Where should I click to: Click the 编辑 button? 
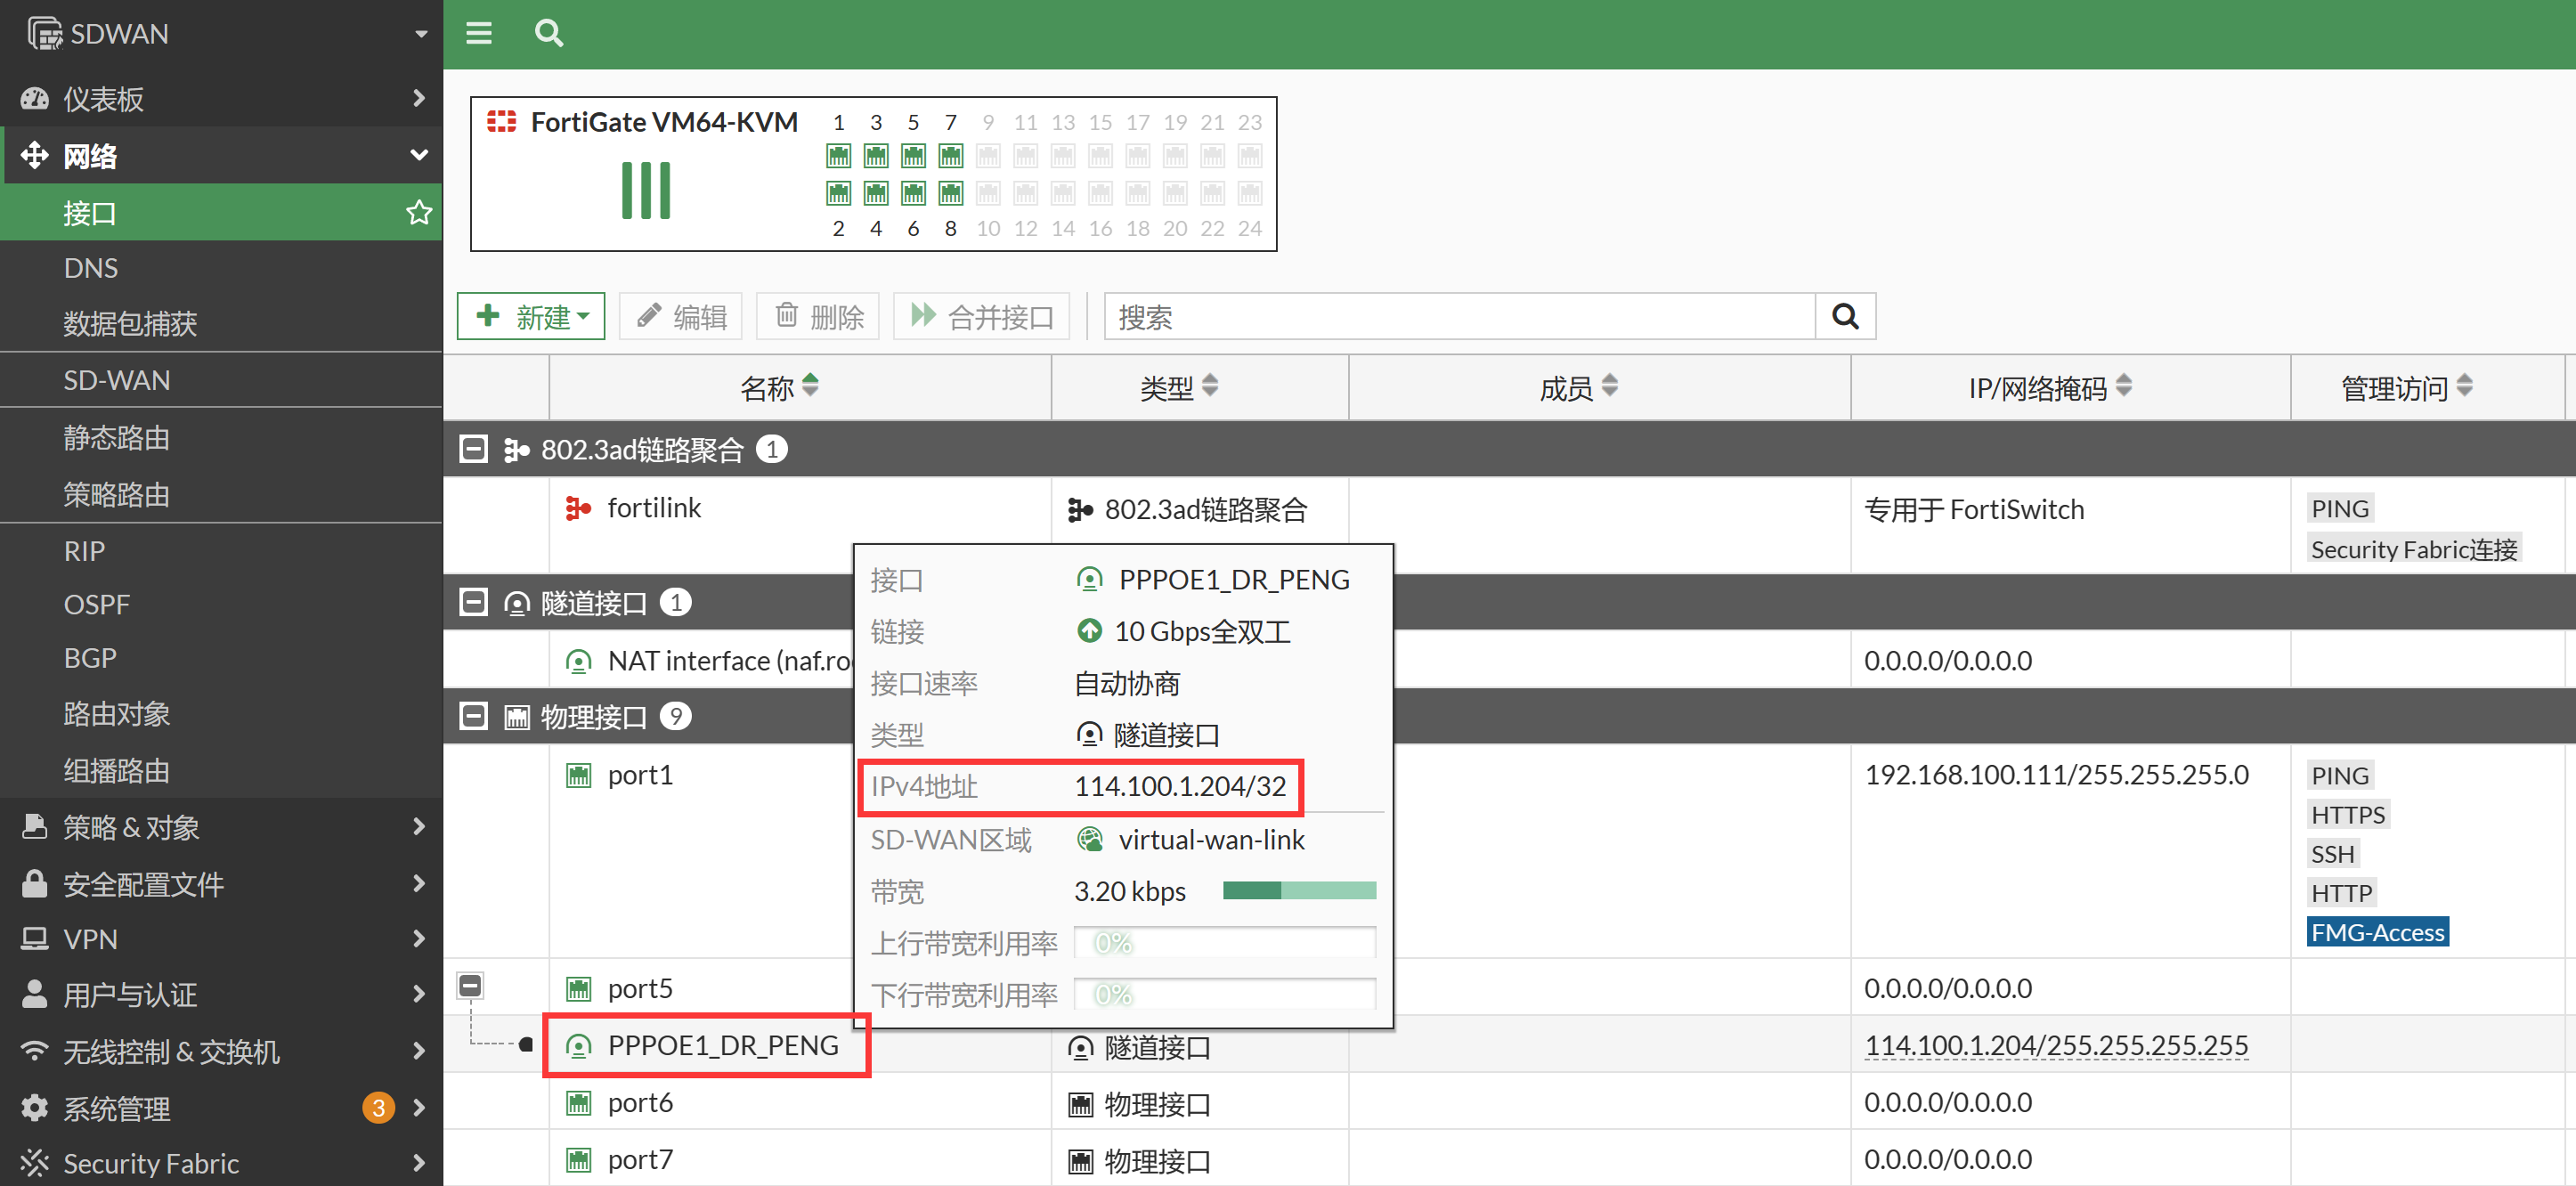(x=681, y=317)
